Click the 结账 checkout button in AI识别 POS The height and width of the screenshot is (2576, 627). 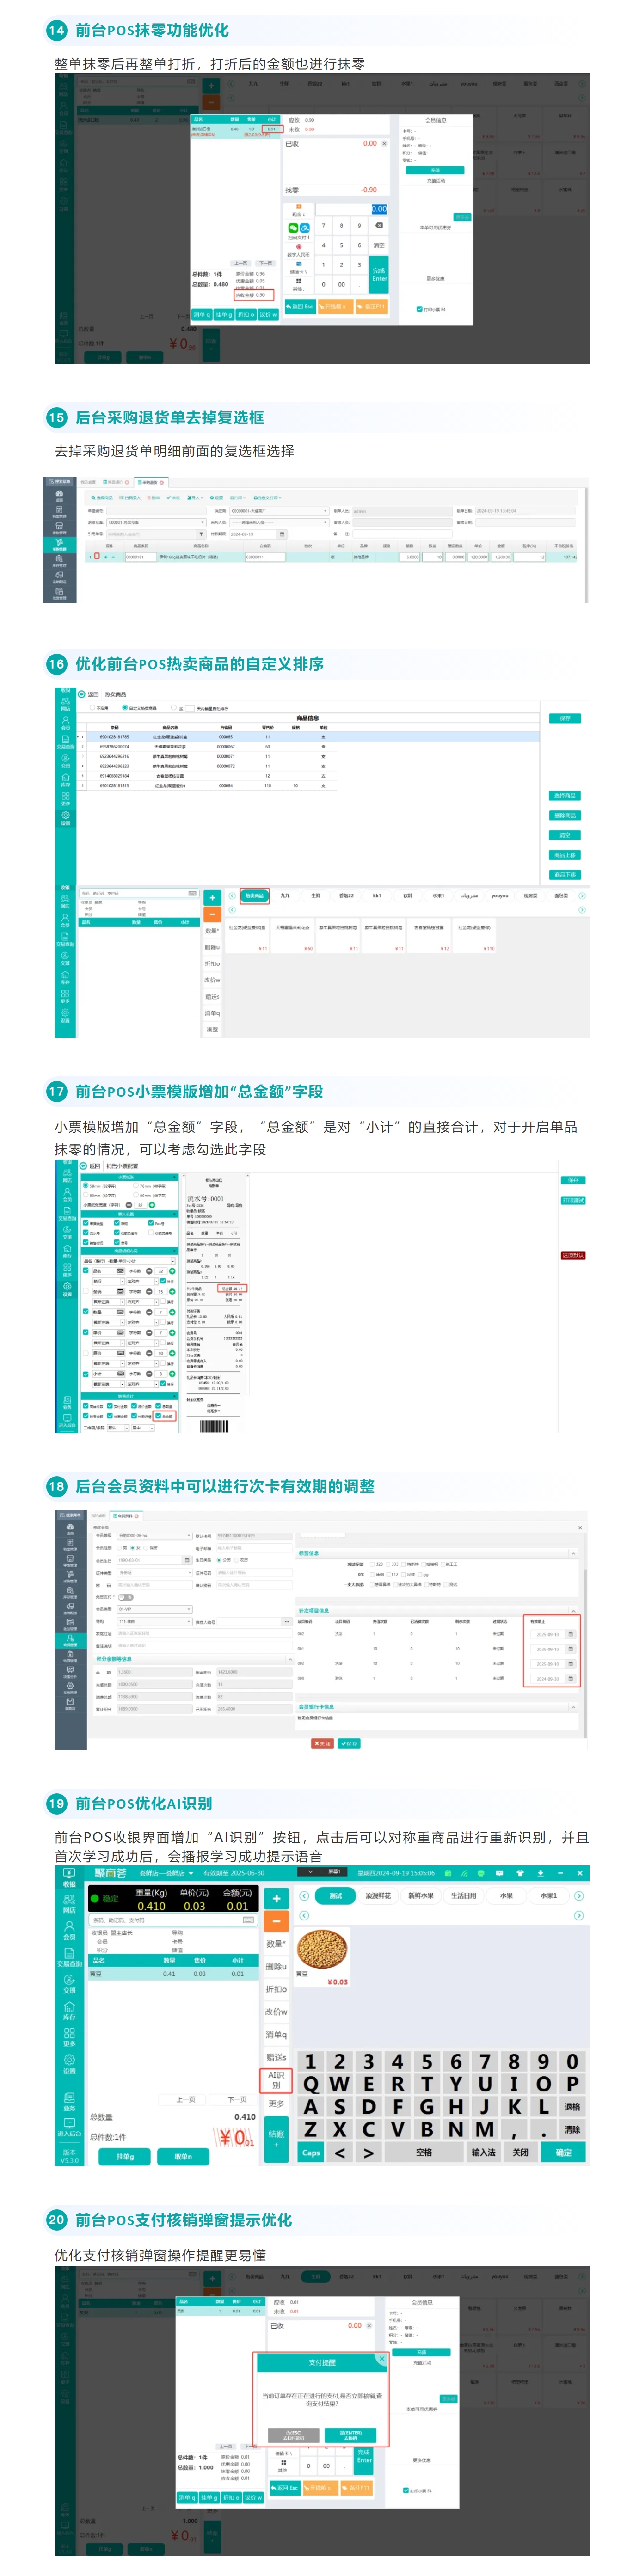(x=276, y=2138)
